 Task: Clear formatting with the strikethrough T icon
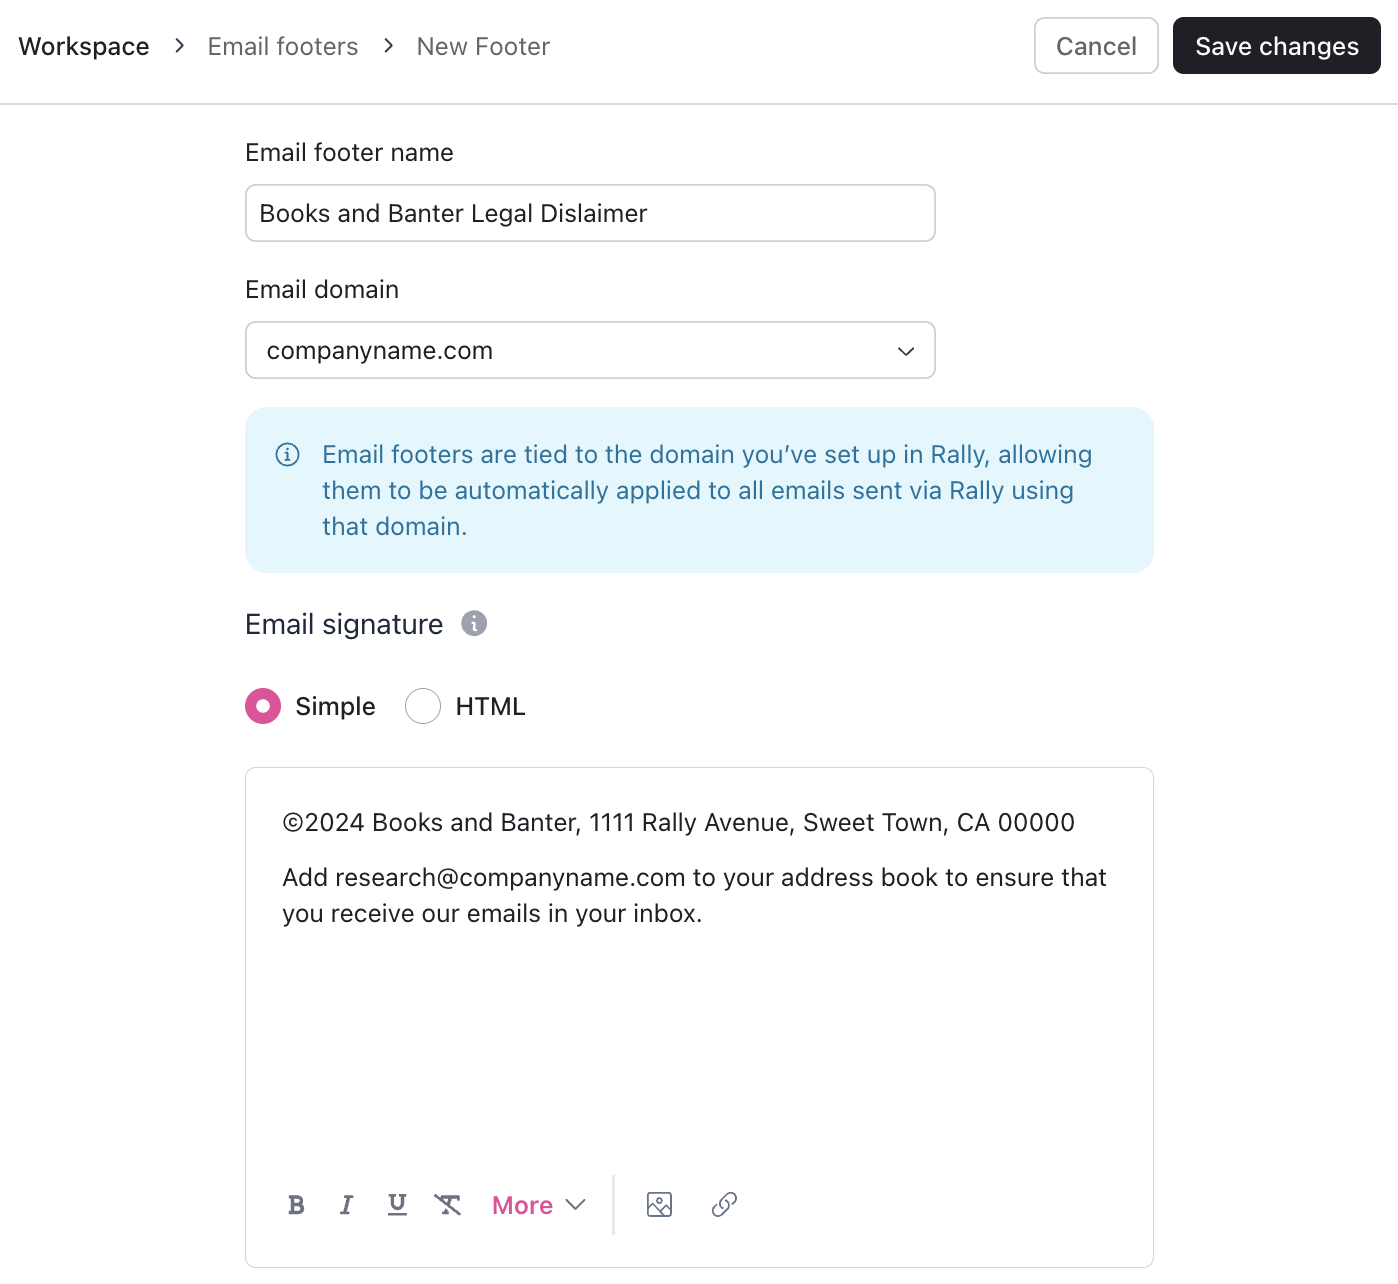[x=448, y=1205]
